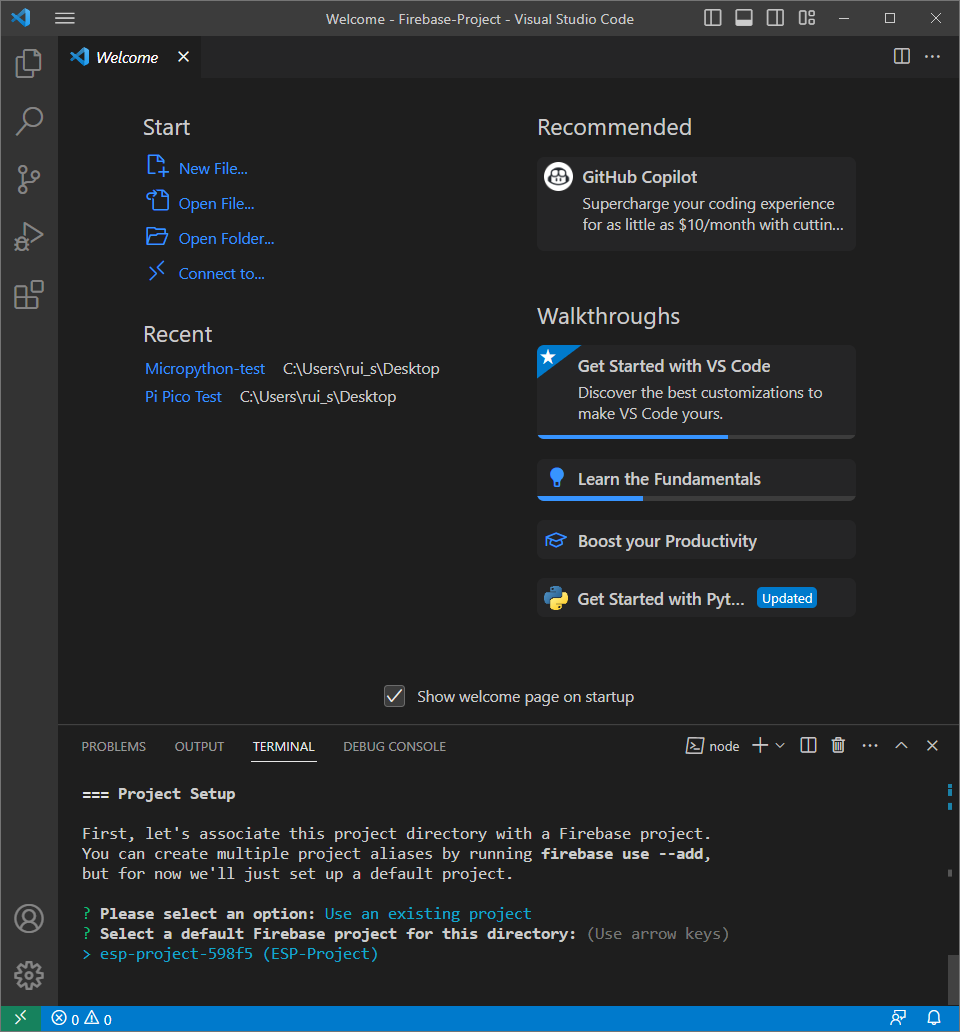
Task: Open Boost your Productivity walkthrough
Action: click(x=696, y=540)
